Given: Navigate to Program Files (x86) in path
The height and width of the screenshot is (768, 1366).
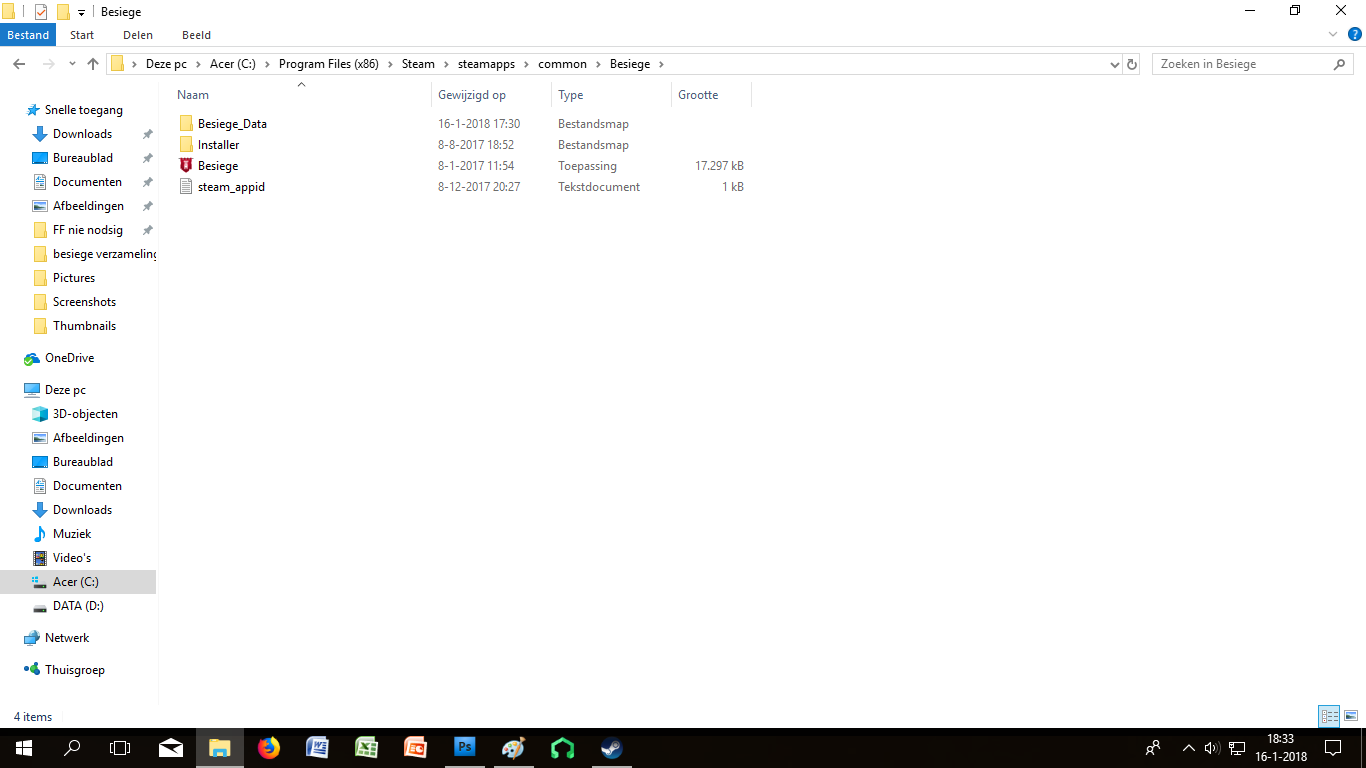Looking at the screenshot, I should [x=328, y=64].
